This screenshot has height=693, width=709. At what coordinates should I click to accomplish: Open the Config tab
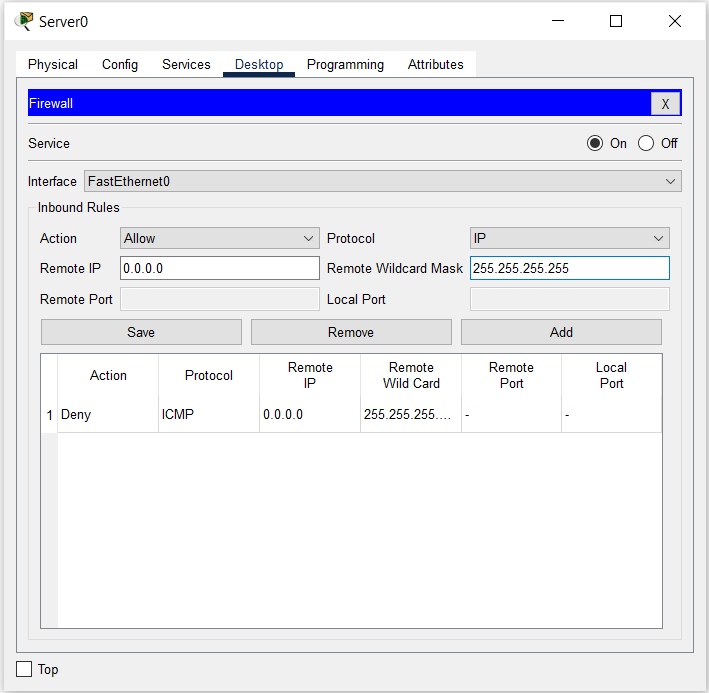tap(120, 64)
